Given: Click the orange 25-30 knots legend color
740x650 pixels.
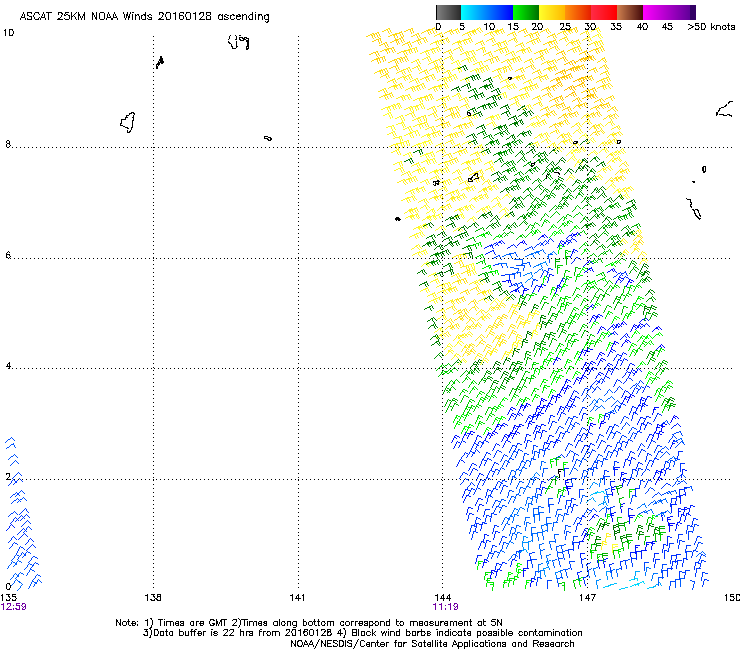Looking at the screenshot, I should click(x=578, y=12).
